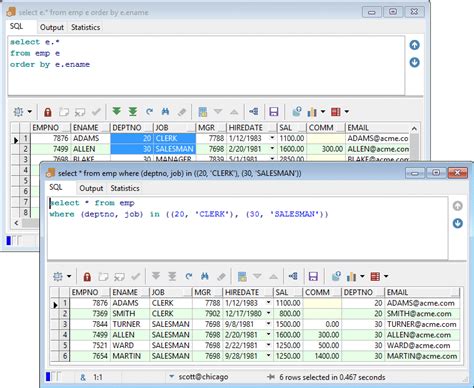
Task: Select row 3 header TURNER in front window
Action: point(64,324)
